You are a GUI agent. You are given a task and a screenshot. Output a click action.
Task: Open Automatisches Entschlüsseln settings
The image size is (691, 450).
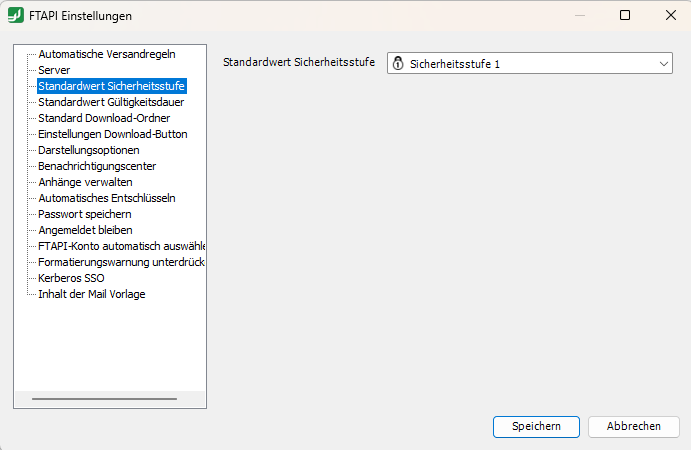pyautogui.click(x=107, y=198)
